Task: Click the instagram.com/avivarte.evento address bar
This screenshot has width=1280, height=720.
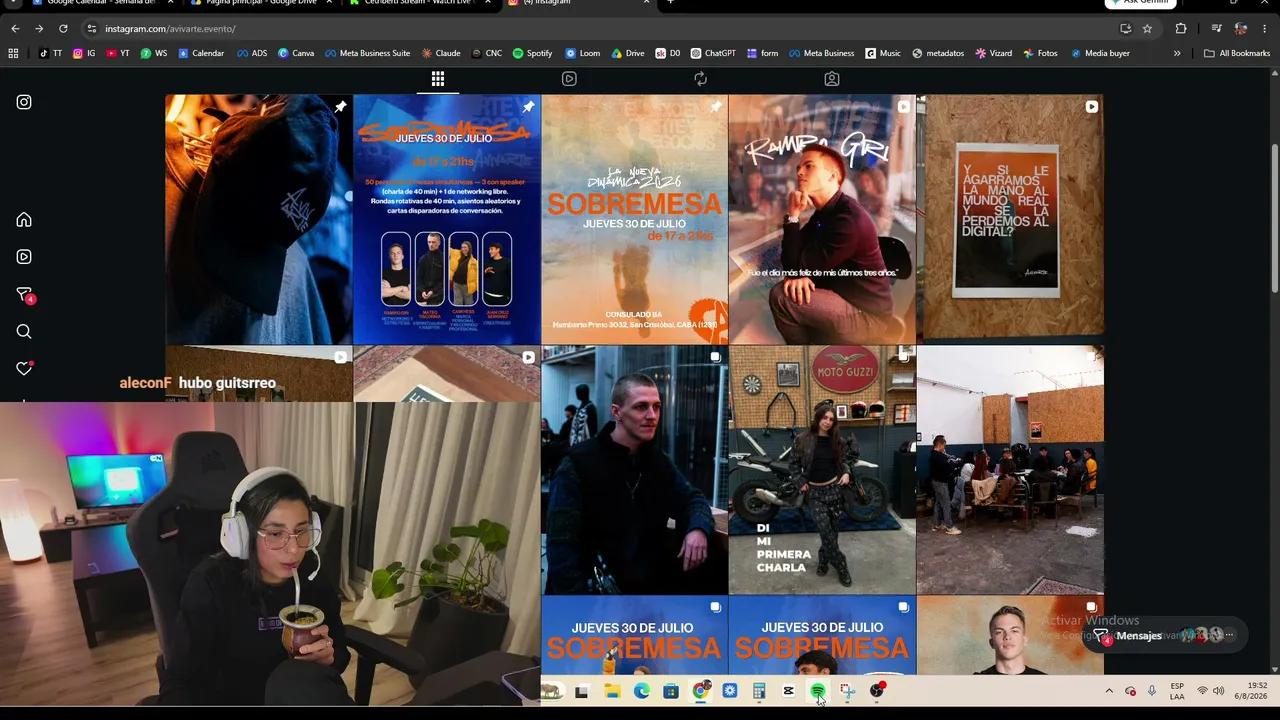Action: point(600,29)
